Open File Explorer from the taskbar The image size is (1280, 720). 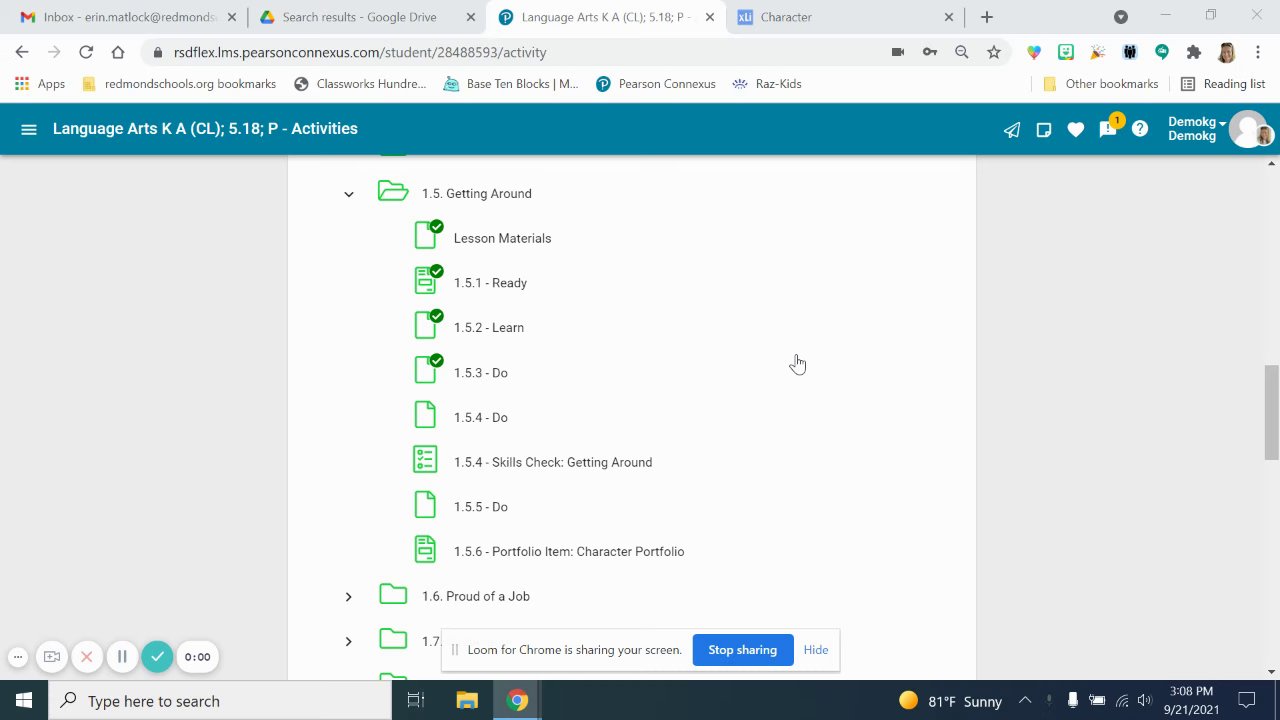tap(467, 701)
